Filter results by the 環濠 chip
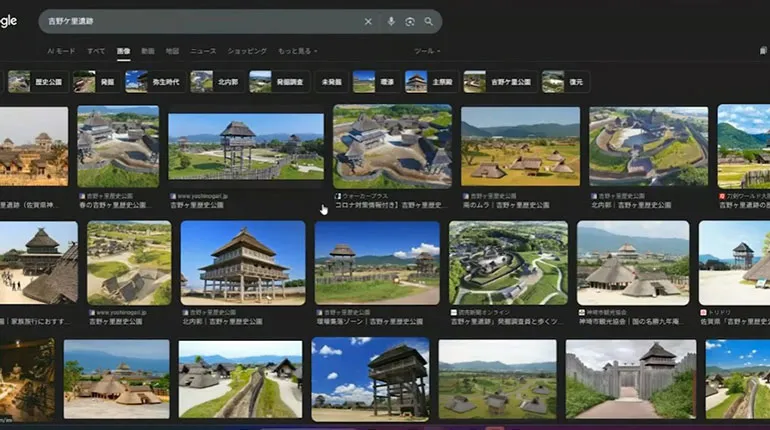 (376, 82)
